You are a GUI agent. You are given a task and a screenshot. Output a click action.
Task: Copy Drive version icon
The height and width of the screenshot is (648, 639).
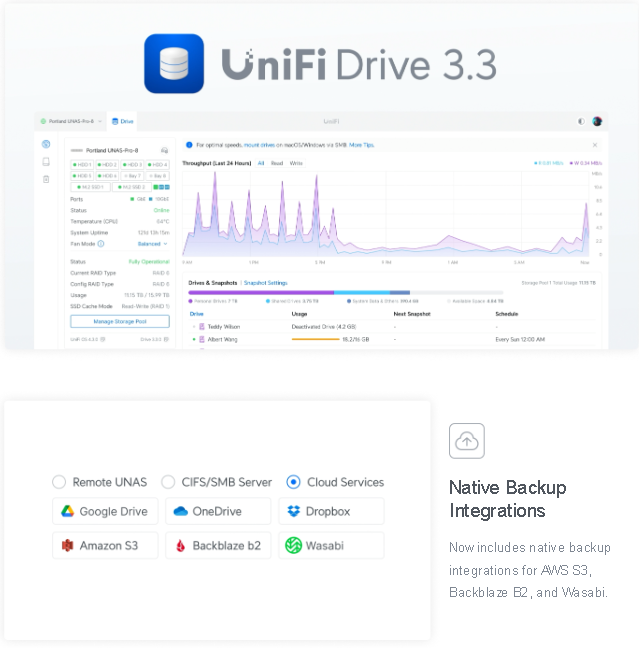166,339
